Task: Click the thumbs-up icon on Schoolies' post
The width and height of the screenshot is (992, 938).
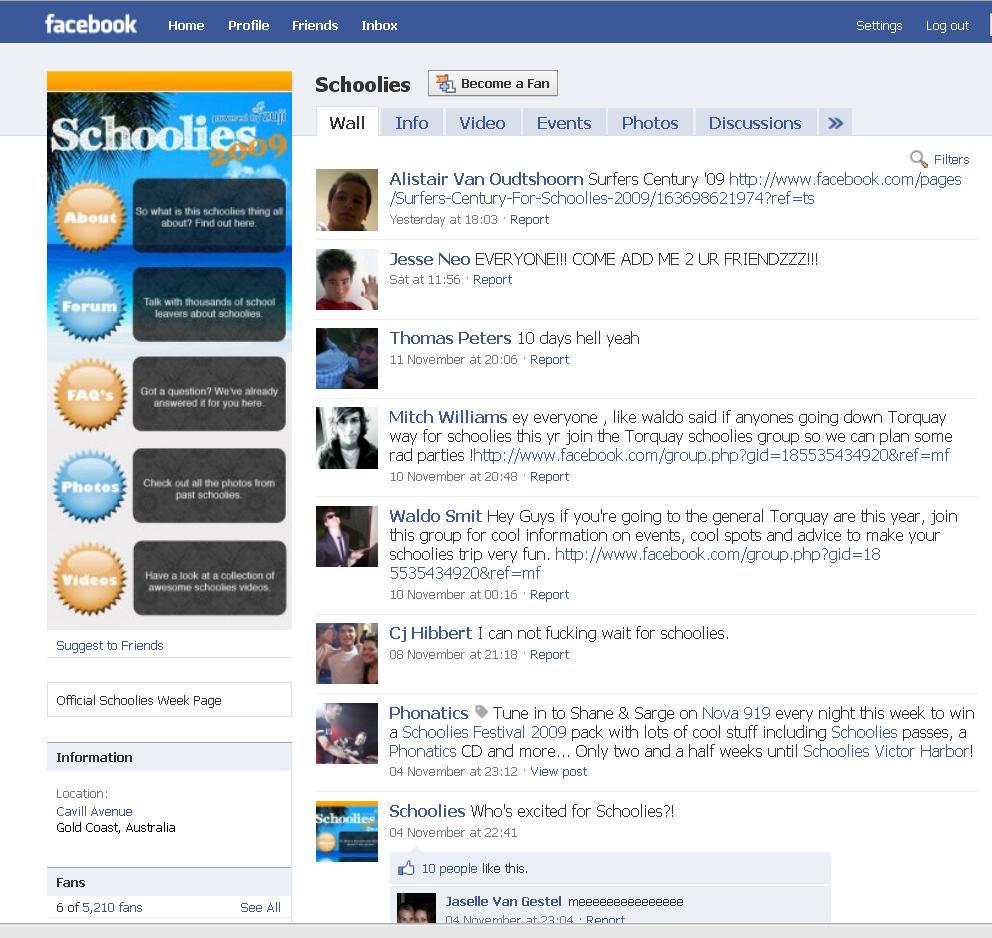Action: coord(405,868)
